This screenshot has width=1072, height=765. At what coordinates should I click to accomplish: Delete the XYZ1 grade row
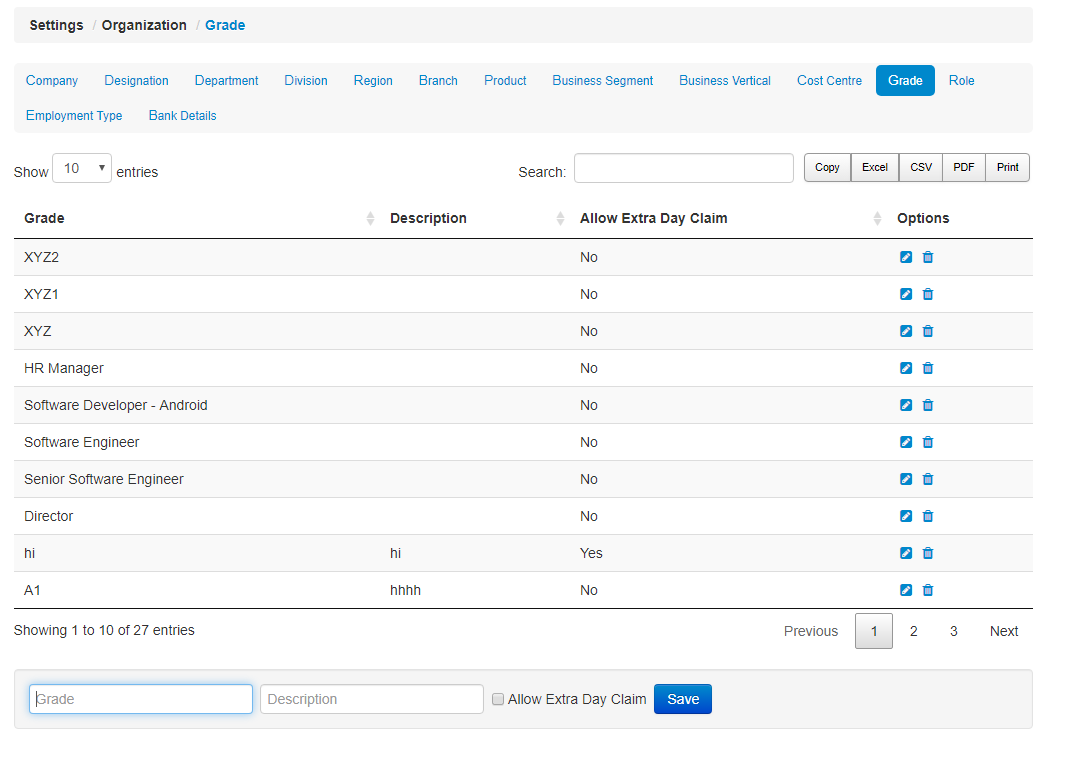(928, 294)
